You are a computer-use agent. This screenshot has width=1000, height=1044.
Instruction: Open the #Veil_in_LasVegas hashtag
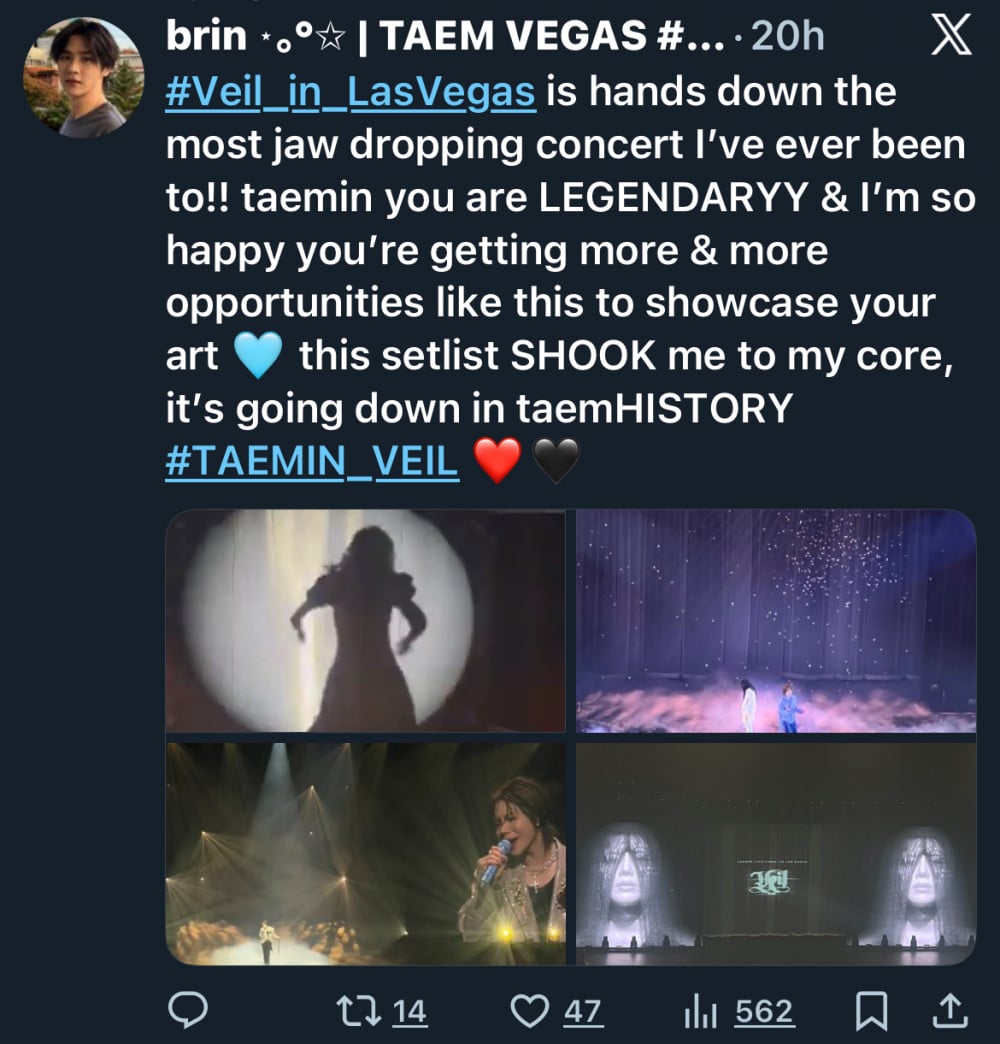[x=351, y=93]
